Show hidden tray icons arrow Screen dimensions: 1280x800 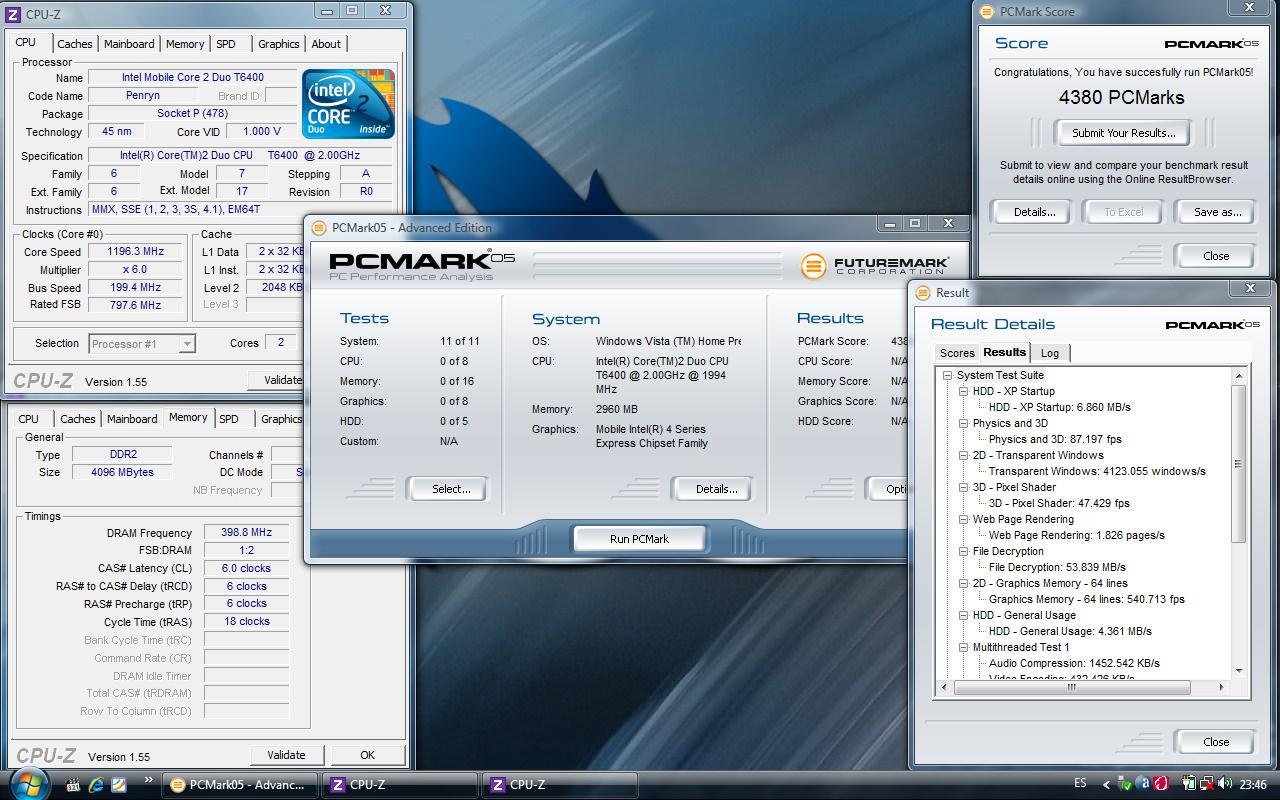1105,785
